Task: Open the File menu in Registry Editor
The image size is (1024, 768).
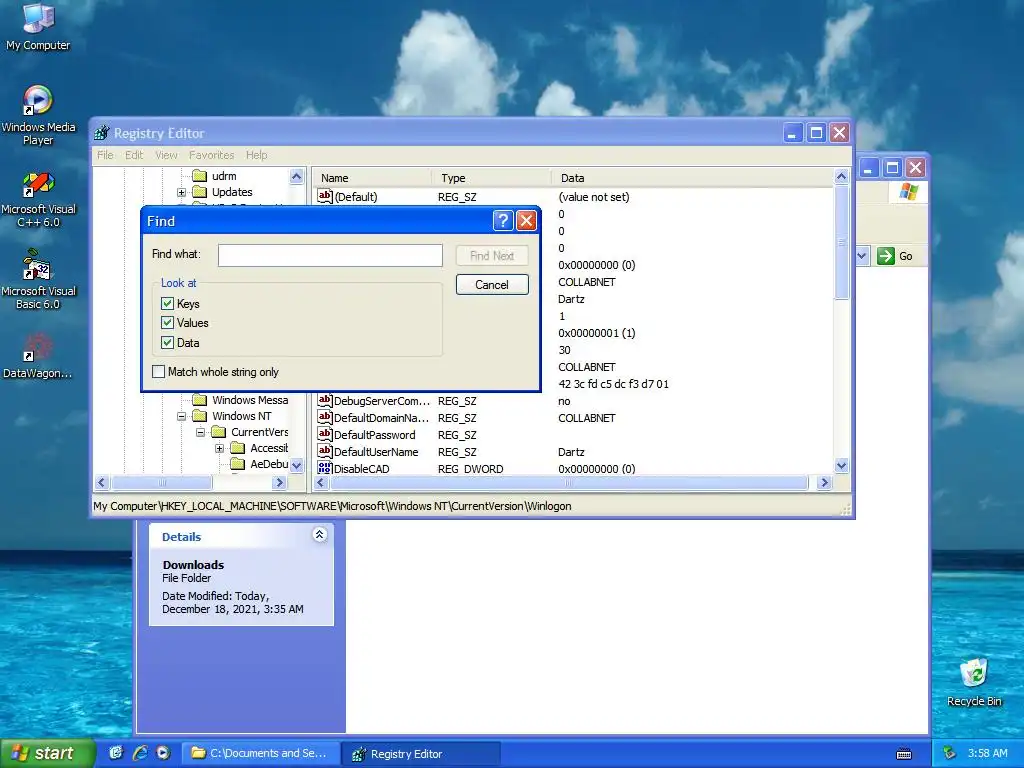Action: pos(105,155)
